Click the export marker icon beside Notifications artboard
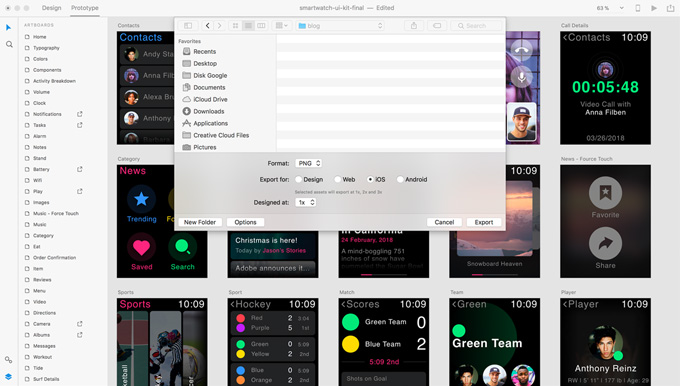The height and width of the screenshot is (386, 680). click(x=80, y=114)
